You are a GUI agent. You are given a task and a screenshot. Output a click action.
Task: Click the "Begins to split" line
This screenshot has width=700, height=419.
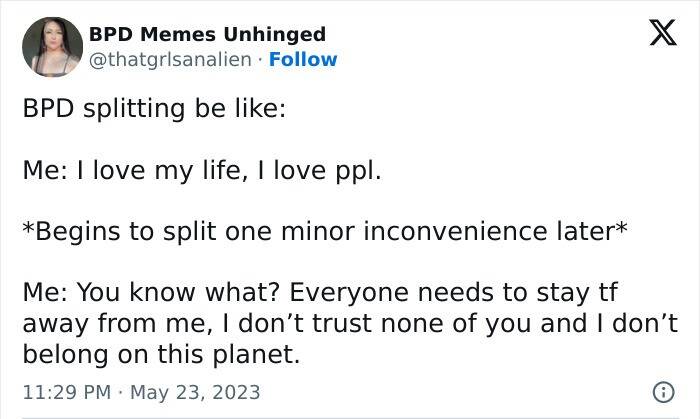tap(325, 232)
